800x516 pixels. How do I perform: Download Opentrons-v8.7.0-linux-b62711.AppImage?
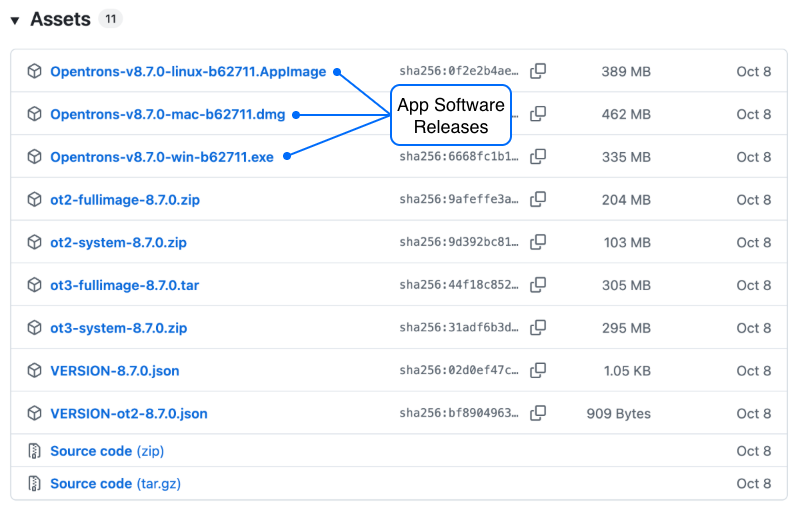point(188,71)
